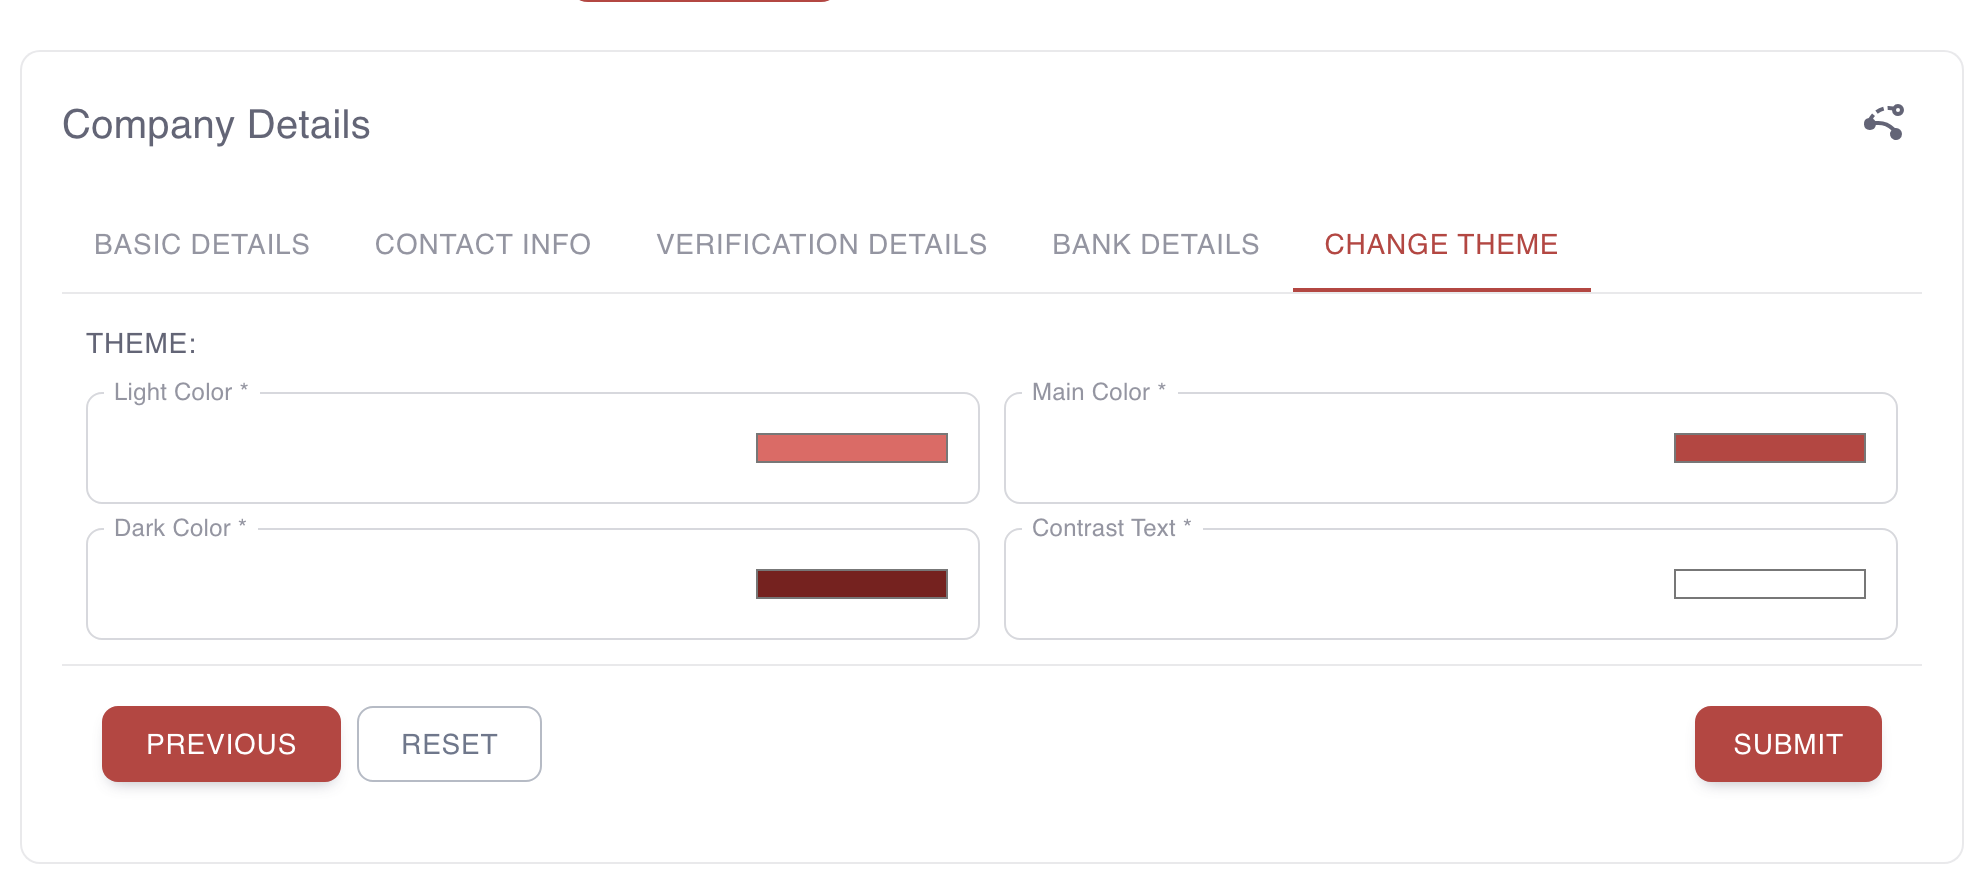
Task: Open the Light Color swatch picker
Action: (x=851, y=448)
